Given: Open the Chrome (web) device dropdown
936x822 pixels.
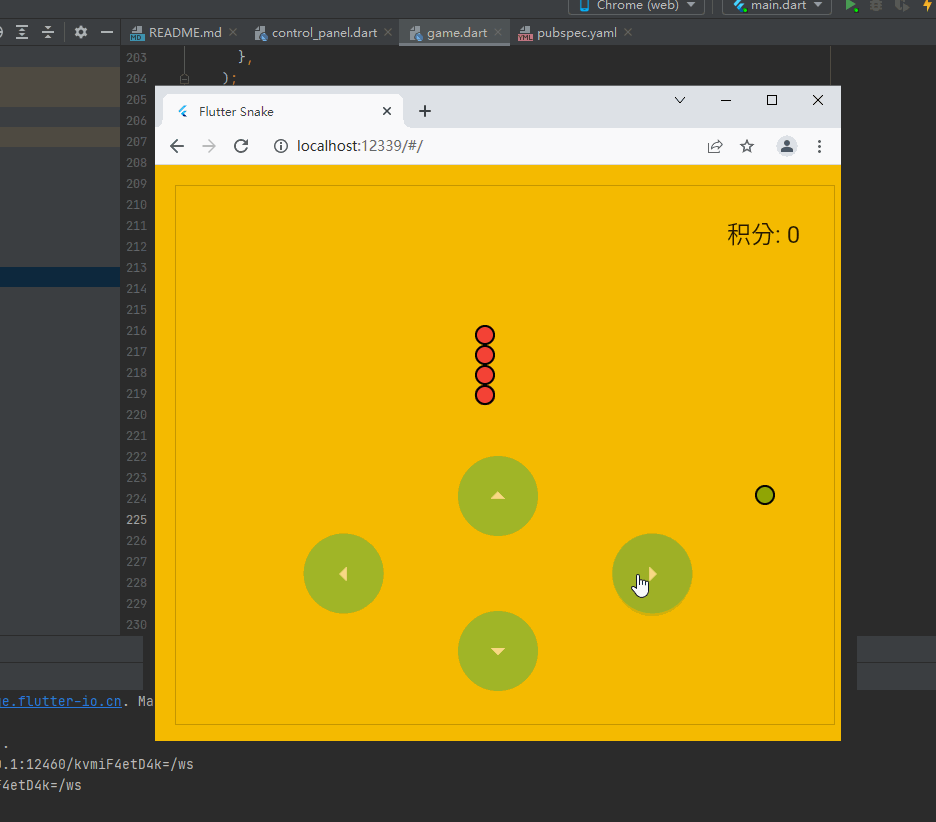Looking at the screenshot, I should (636, 7).
